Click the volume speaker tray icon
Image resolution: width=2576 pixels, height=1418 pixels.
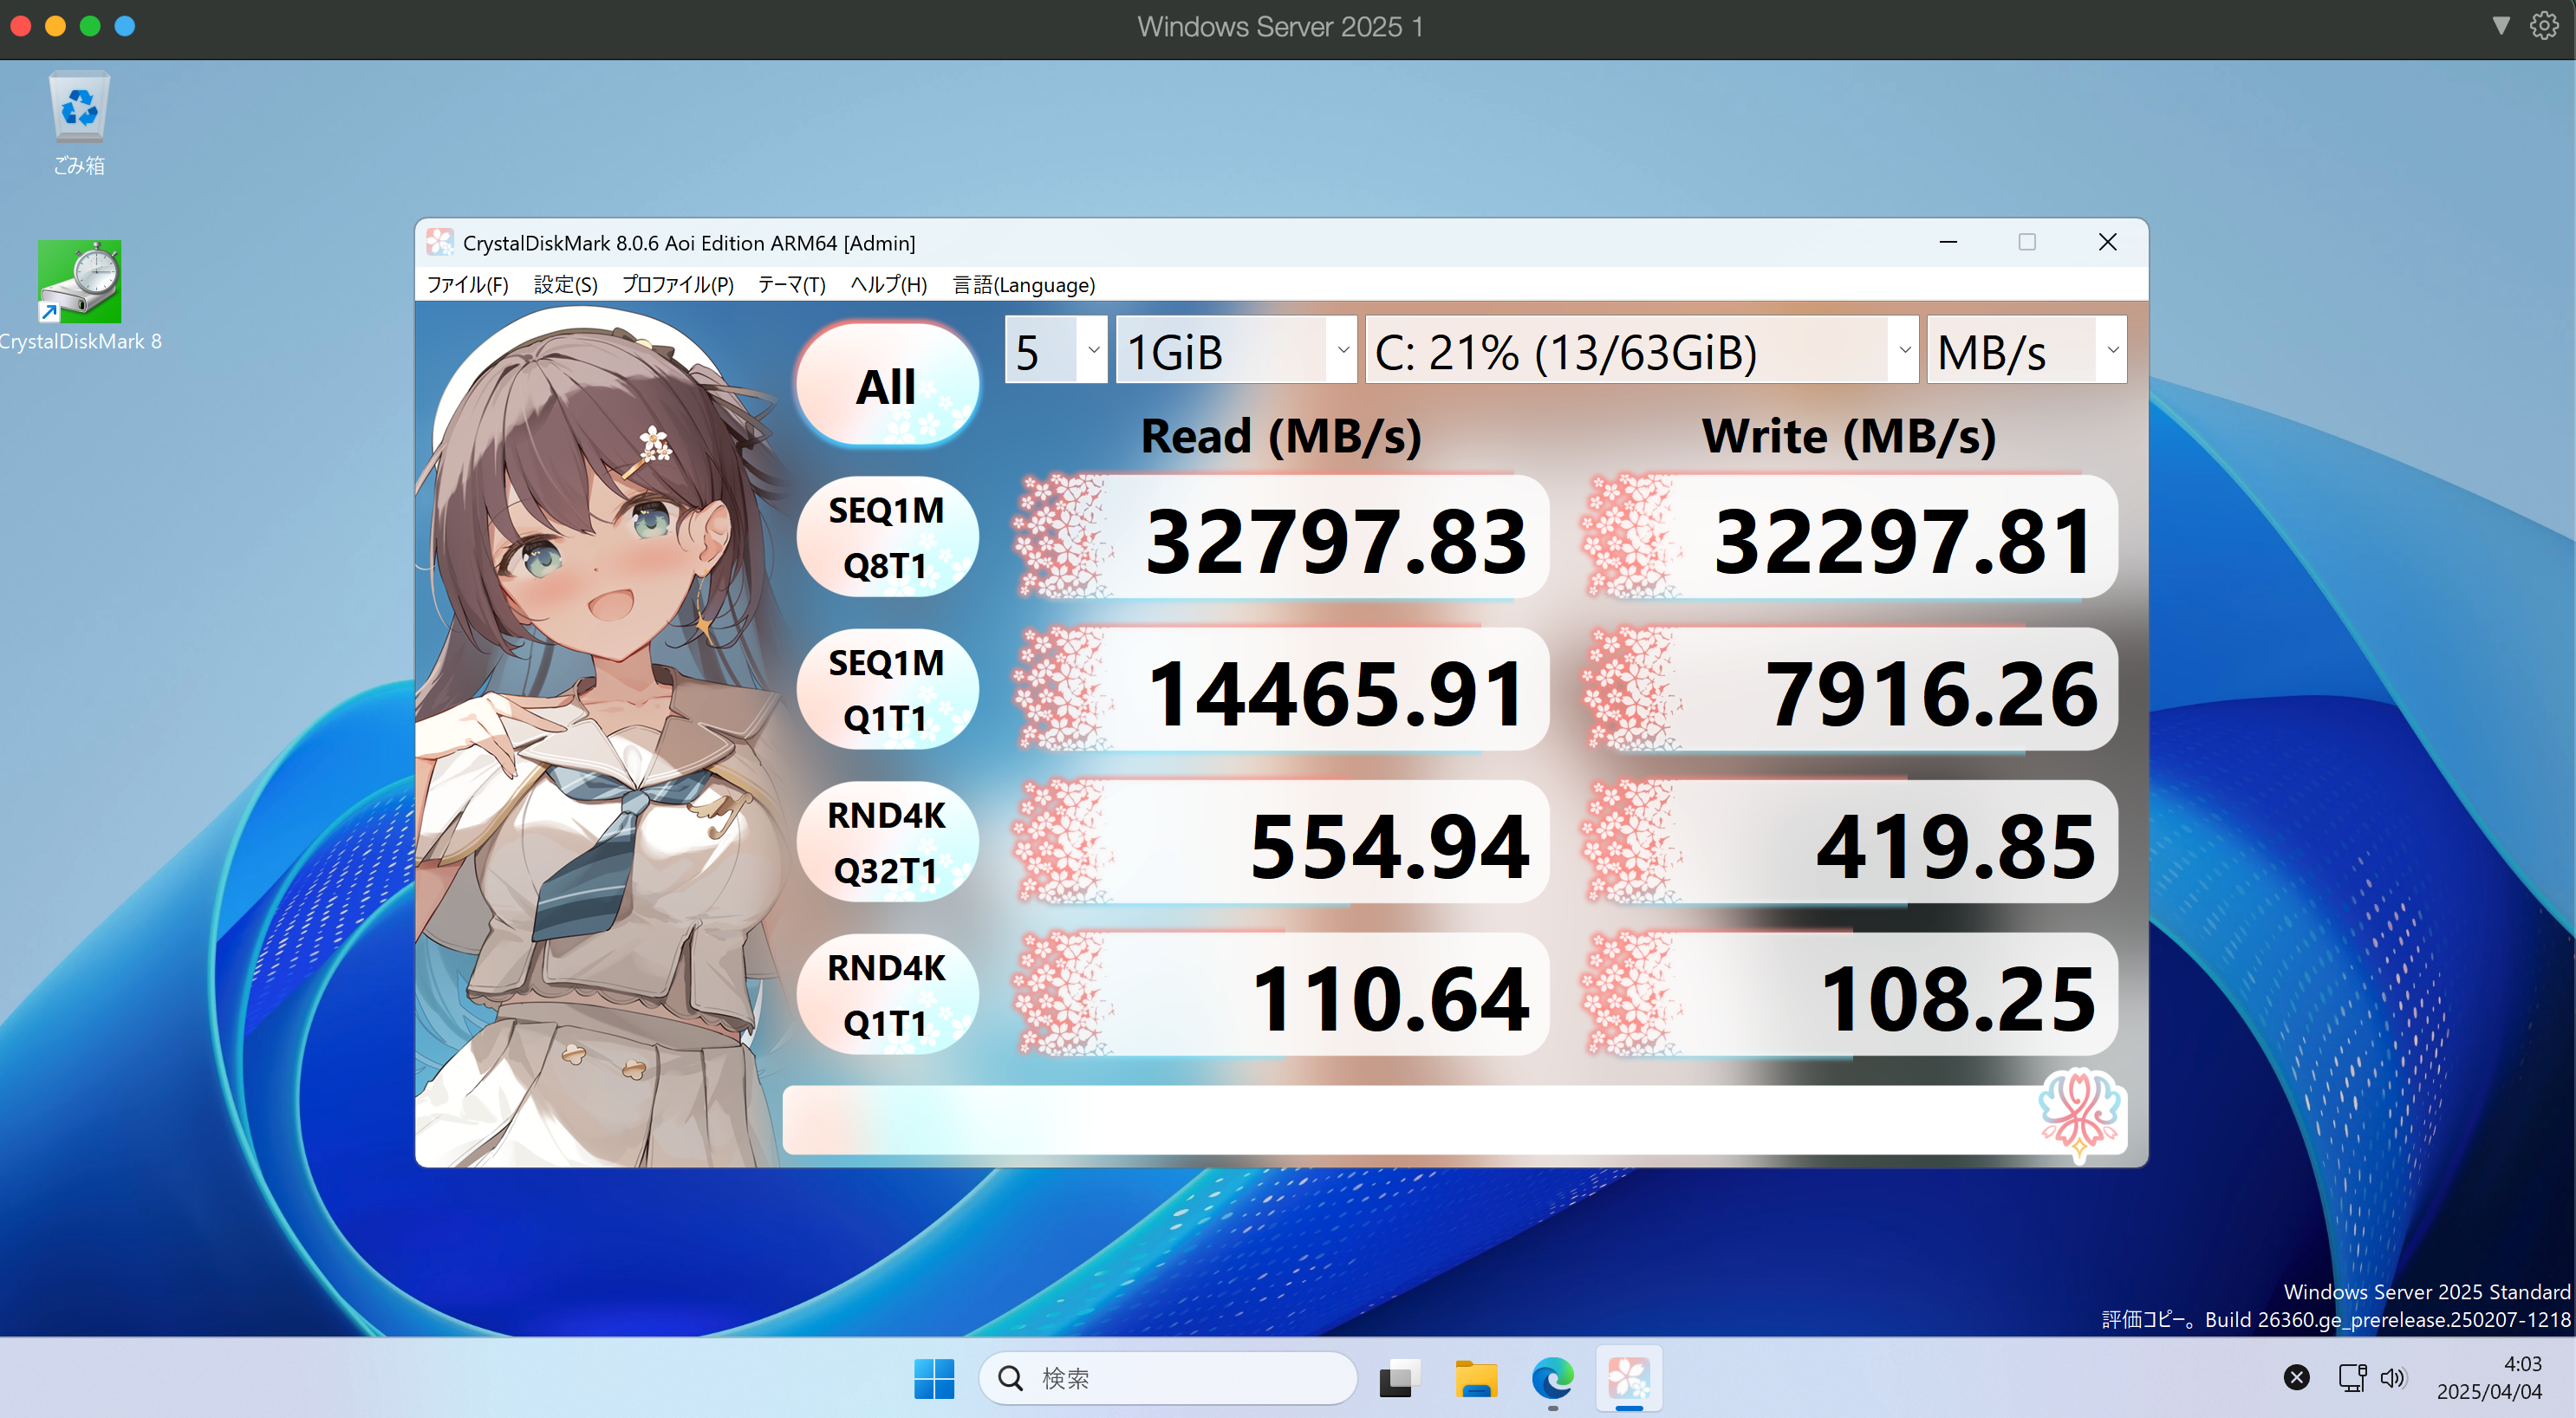coord(2392,1378)
